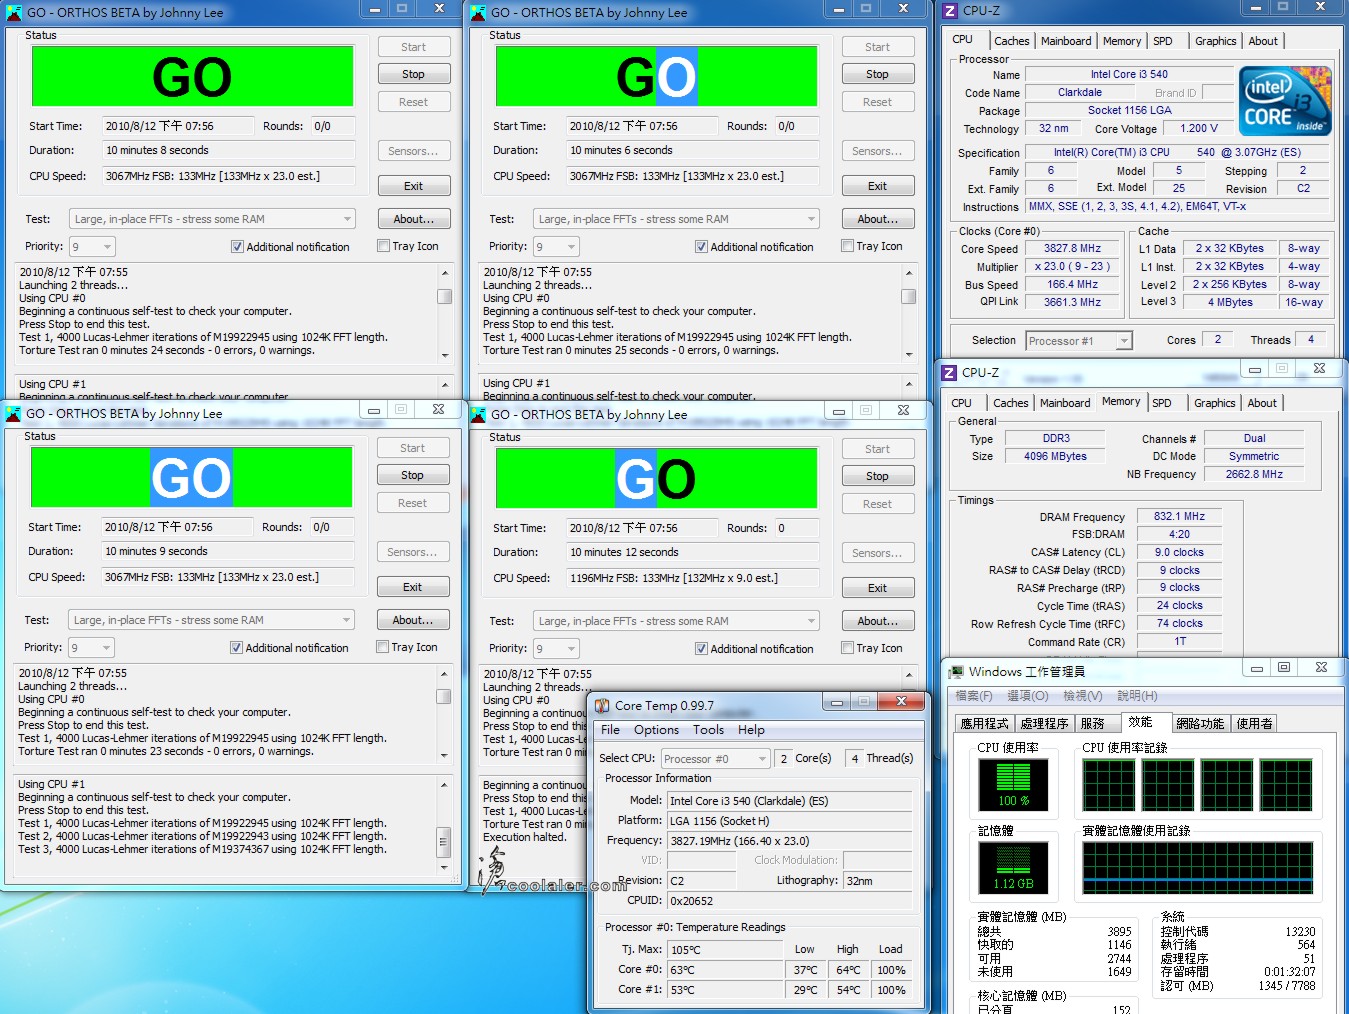Click the DDR3 memory type value in CPU-Z
The width and height of the screenshot is (1349, 1014).
pos(1056,438)
